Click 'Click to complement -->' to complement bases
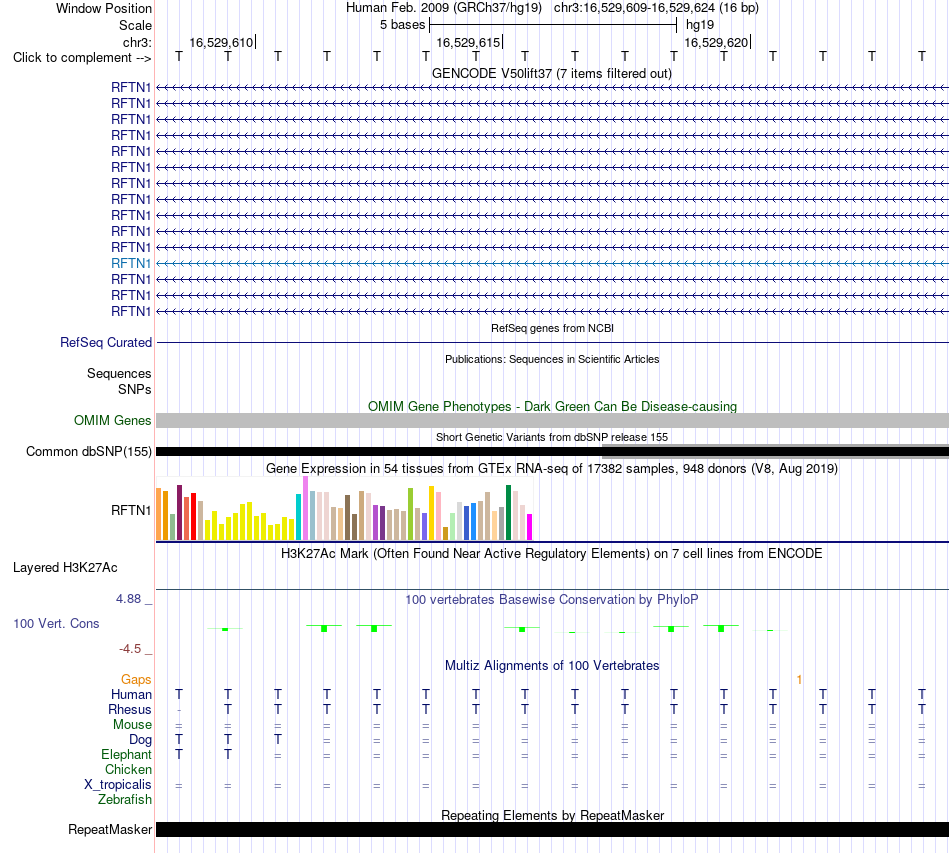The height and width of the screenshot is (853, 950). click(x=82, y=58)
